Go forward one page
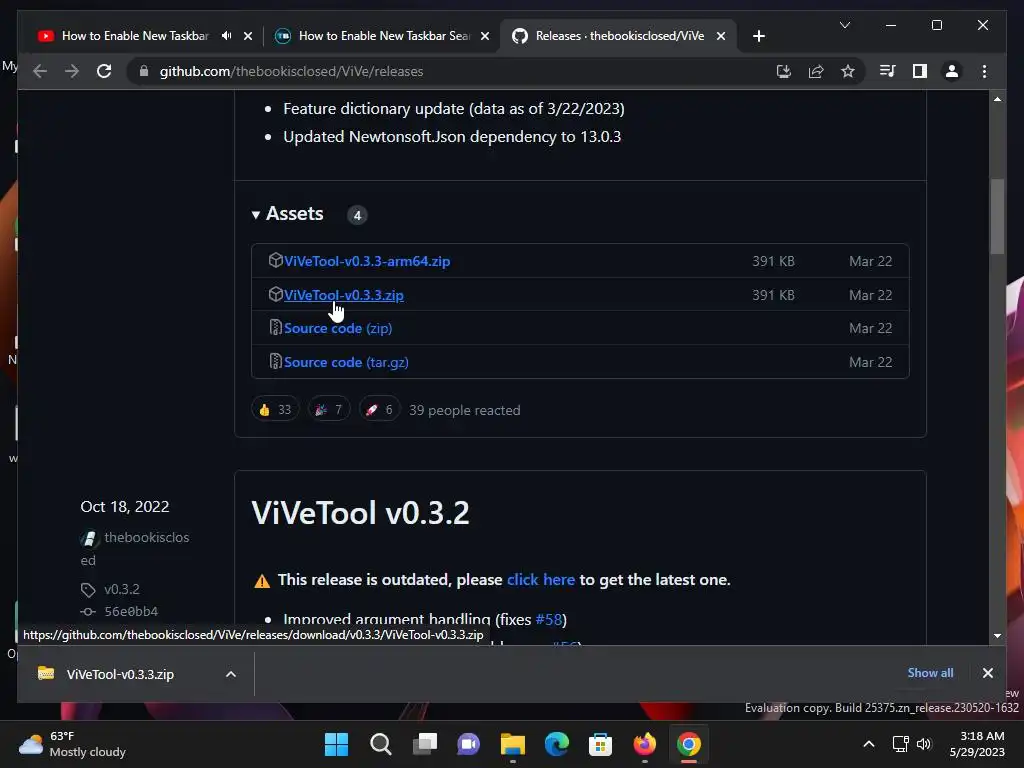This screenshot has height=768, width=1024. pos(72,71)
